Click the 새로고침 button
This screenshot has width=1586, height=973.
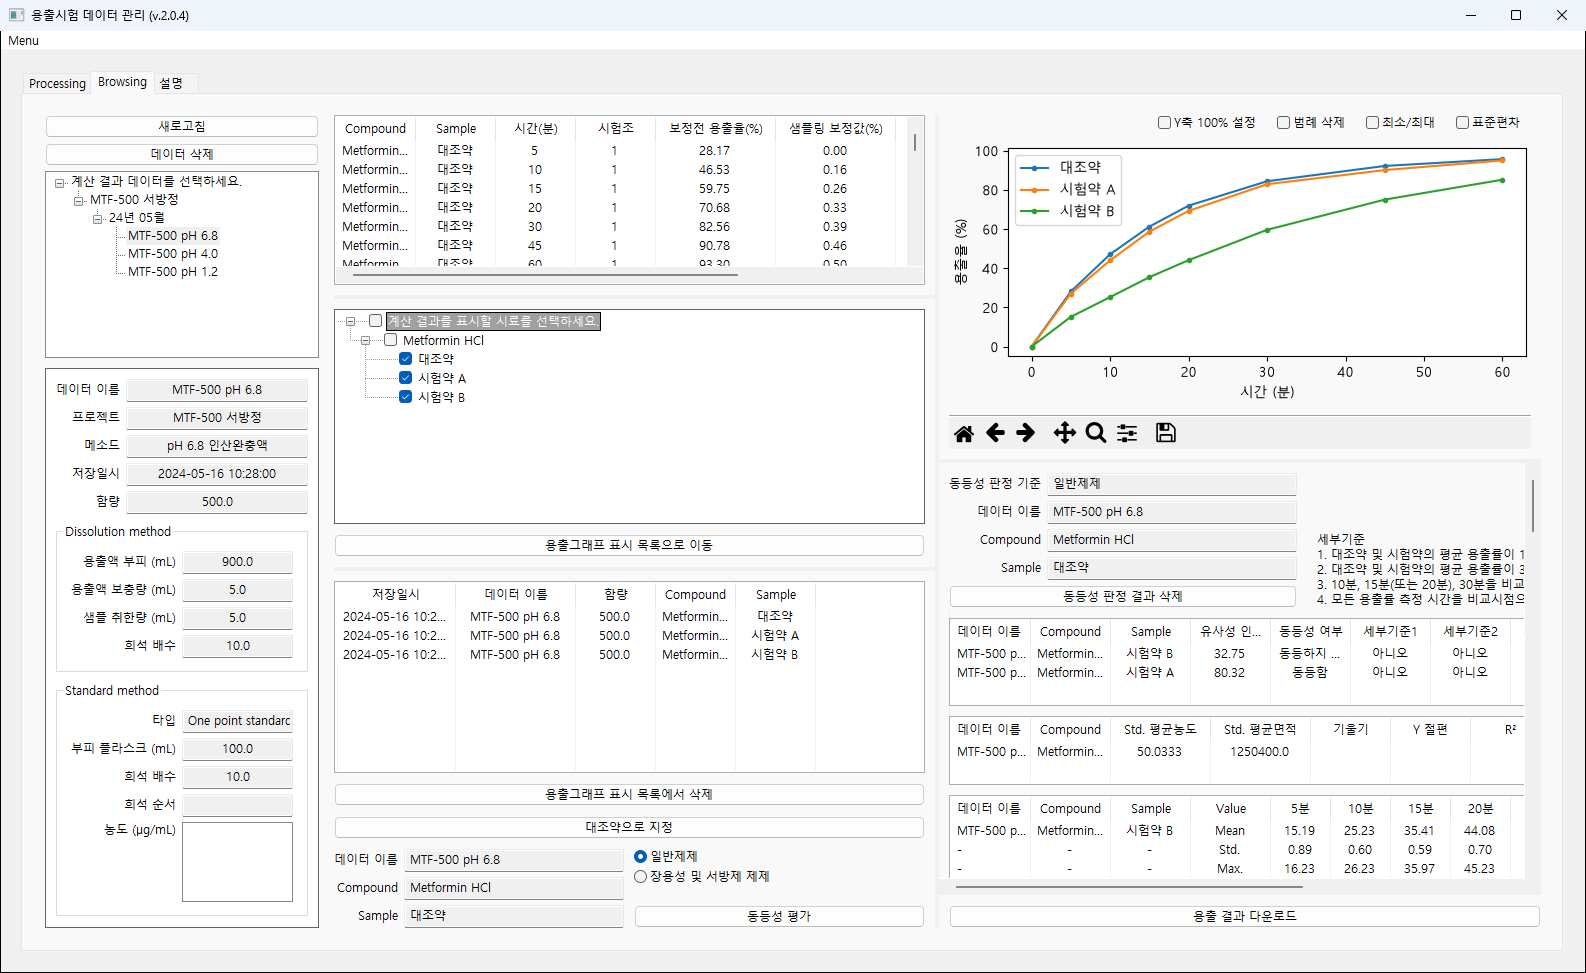[x=182, y=126]
